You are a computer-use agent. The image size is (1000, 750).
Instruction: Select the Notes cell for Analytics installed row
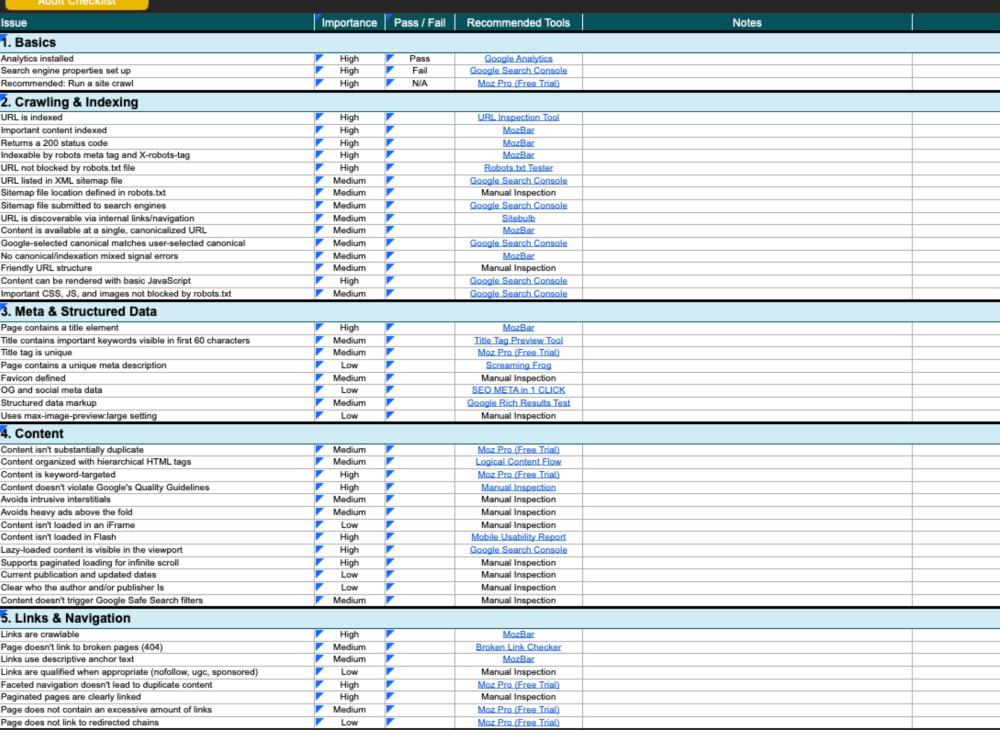[747, 59]
